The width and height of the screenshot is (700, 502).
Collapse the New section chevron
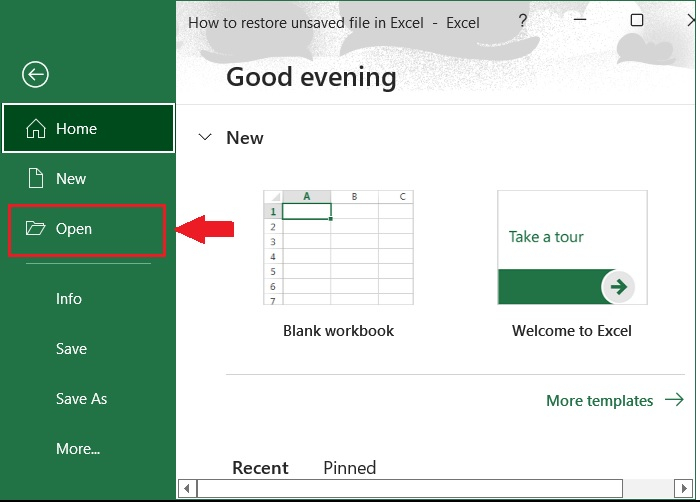pyautogui.click(x=205, y=137)
